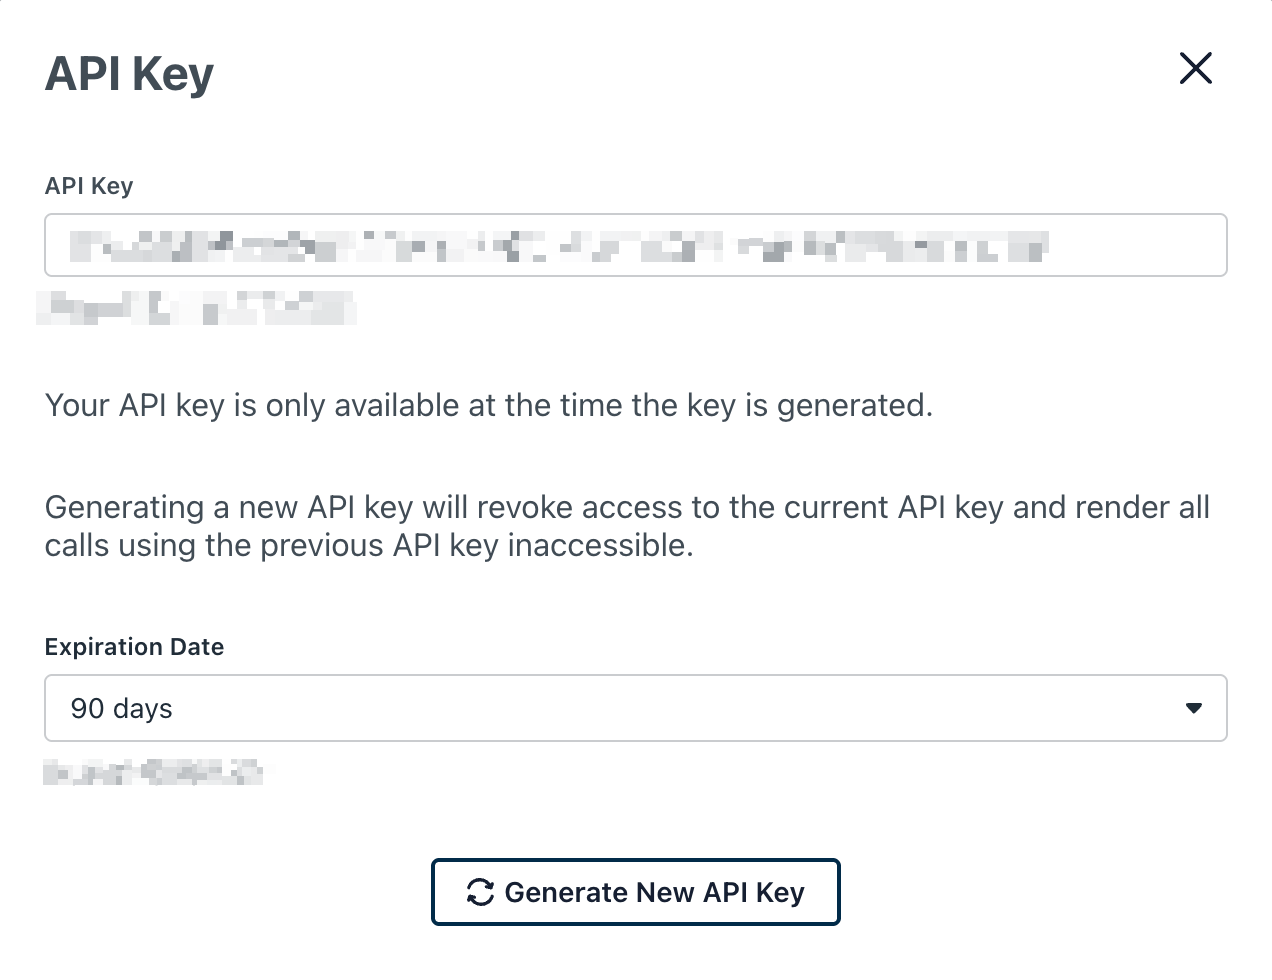The width and height of the screenshot is (1272, 980).
Task: Click the large "API Key" dialog heading
Action: pos(129,75)
